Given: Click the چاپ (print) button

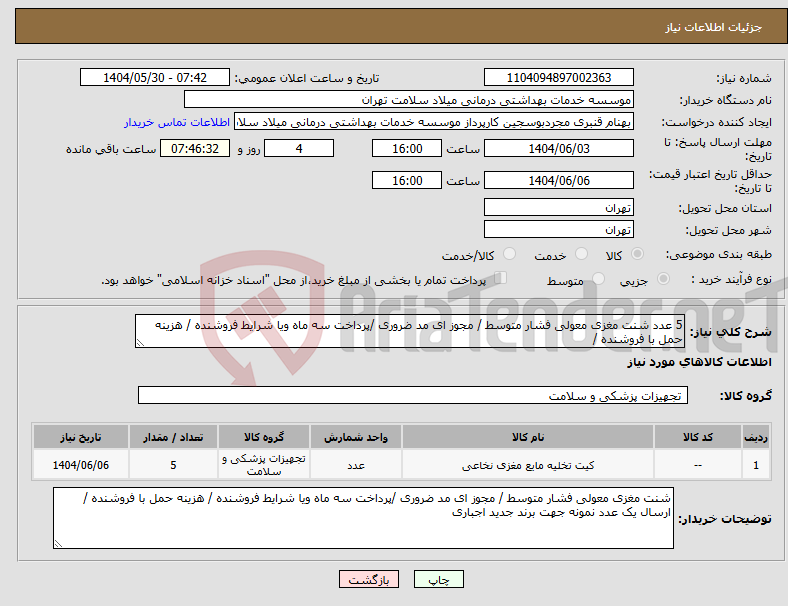Looking at the screenshot, I should [438, 579].
